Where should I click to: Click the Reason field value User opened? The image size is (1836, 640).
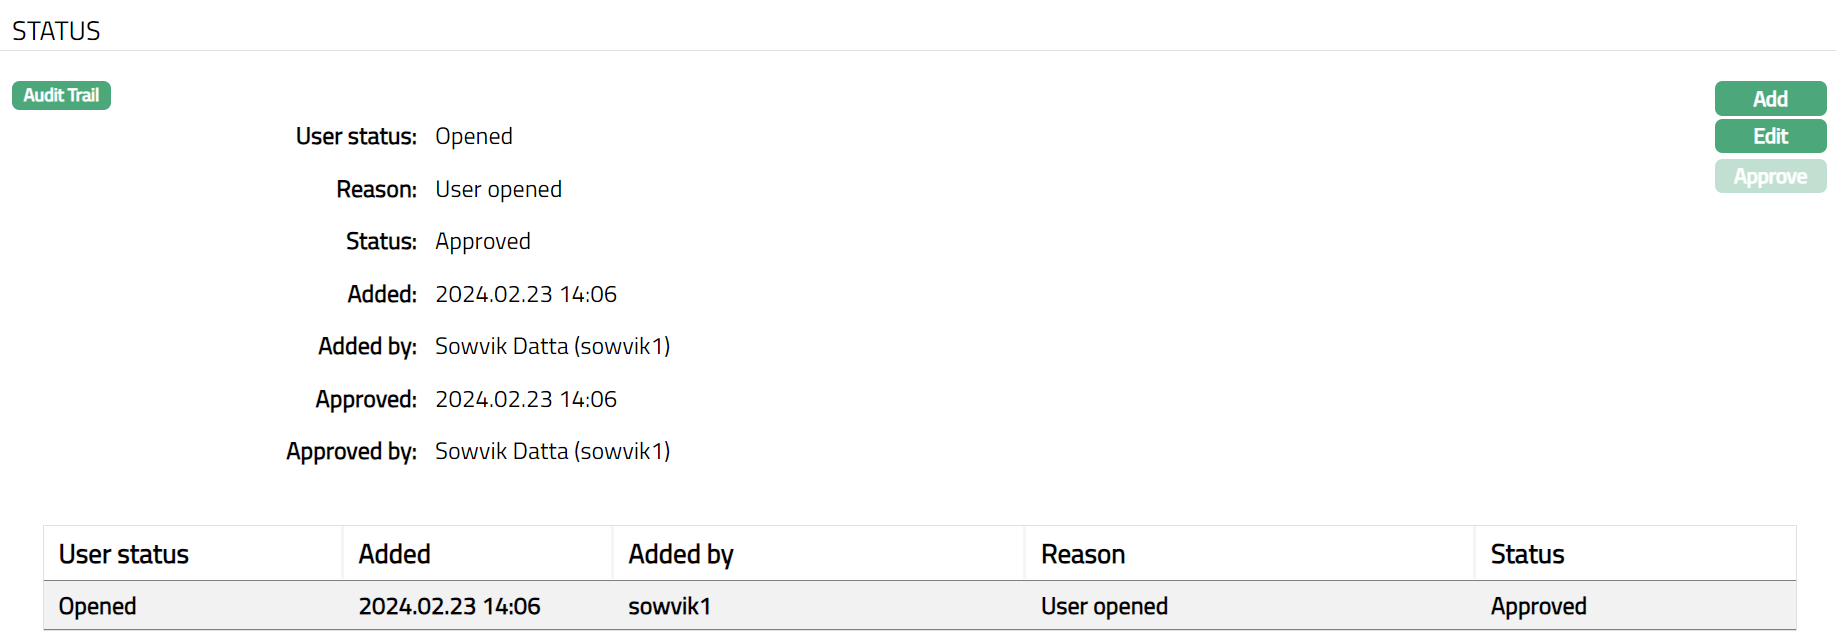(498, 189)
